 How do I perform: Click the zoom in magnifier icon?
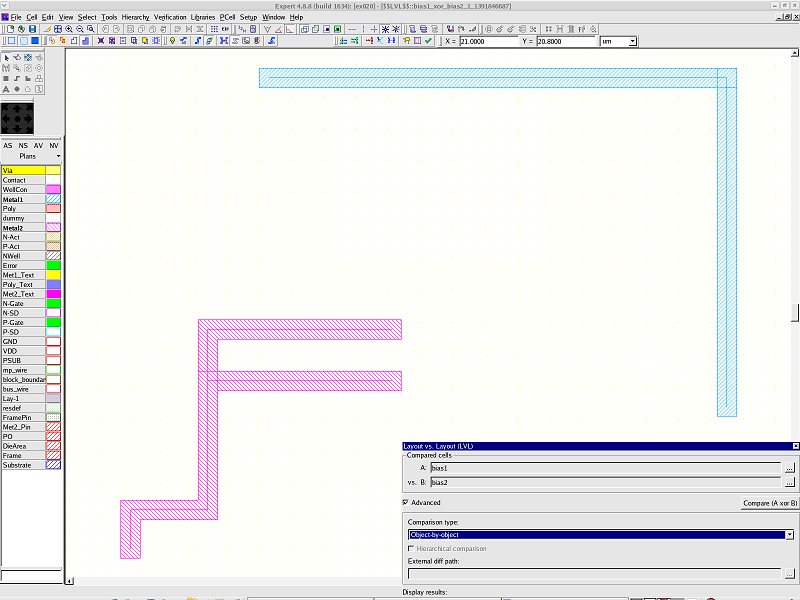[x=69, y=29]
